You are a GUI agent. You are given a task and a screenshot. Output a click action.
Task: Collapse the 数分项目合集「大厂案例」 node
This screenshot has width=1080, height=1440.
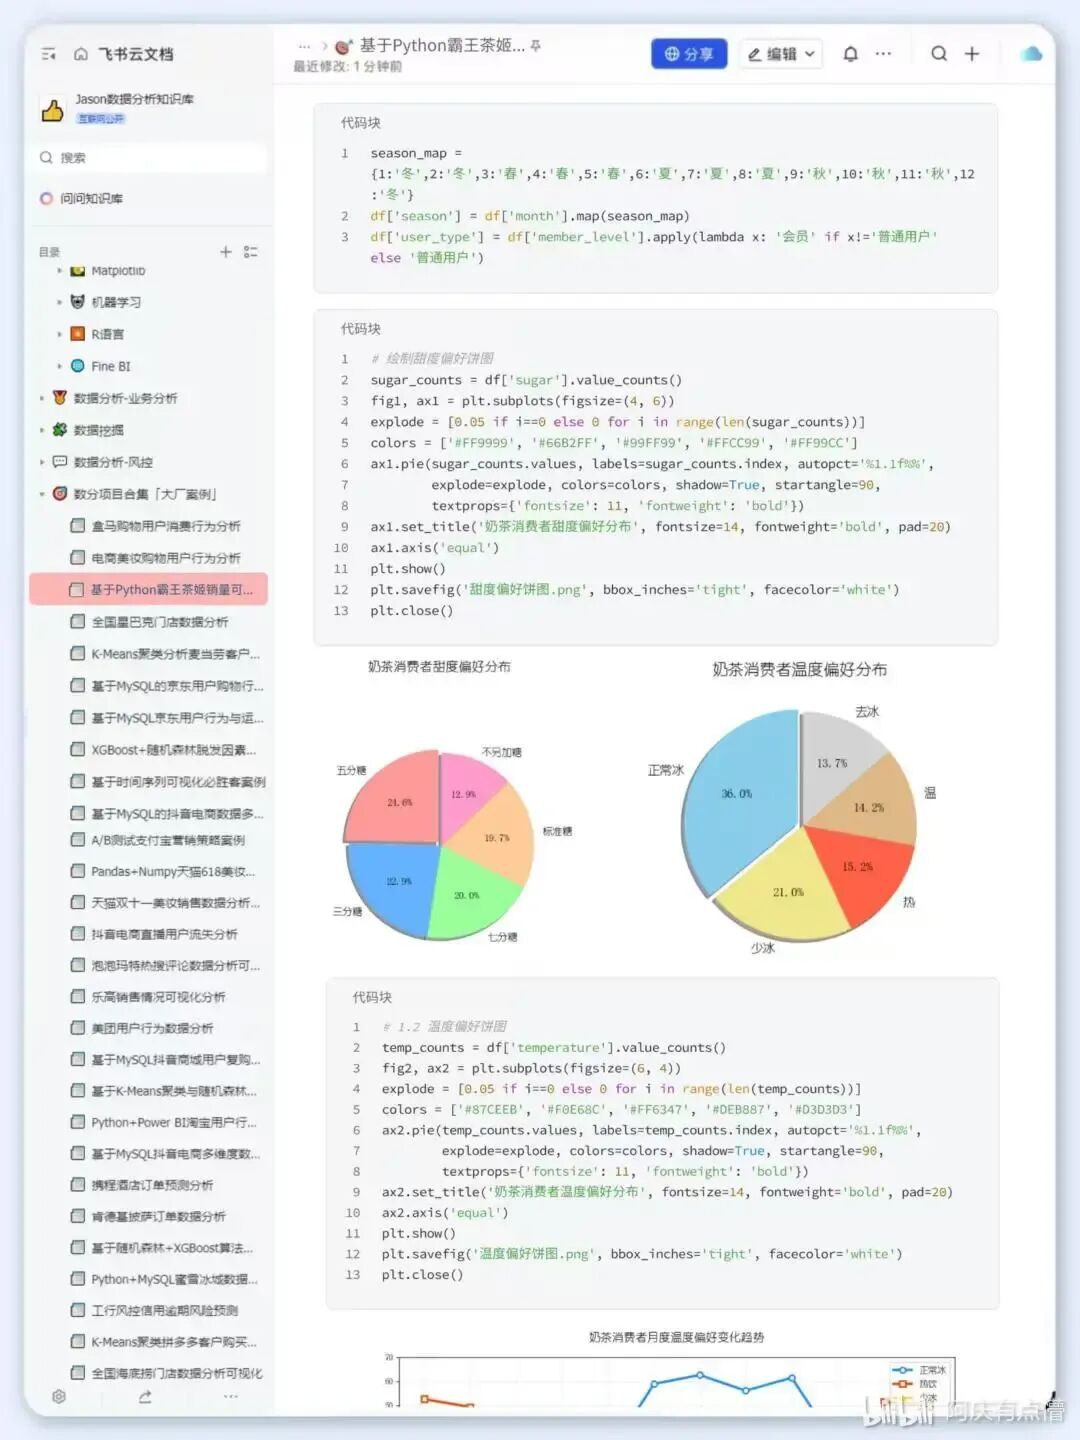(42, 494)
